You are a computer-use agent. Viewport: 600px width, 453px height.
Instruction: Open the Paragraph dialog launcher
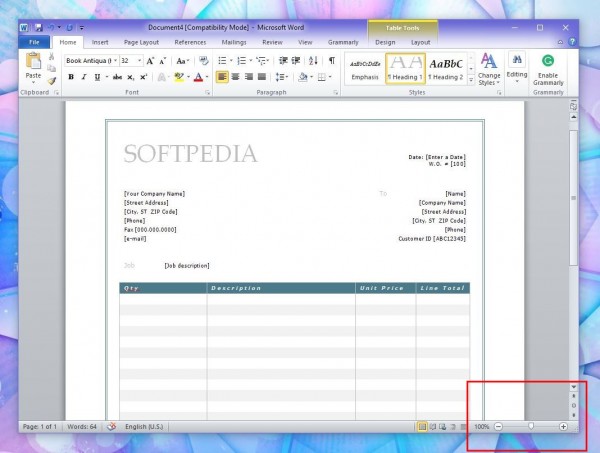coord(336,93)
